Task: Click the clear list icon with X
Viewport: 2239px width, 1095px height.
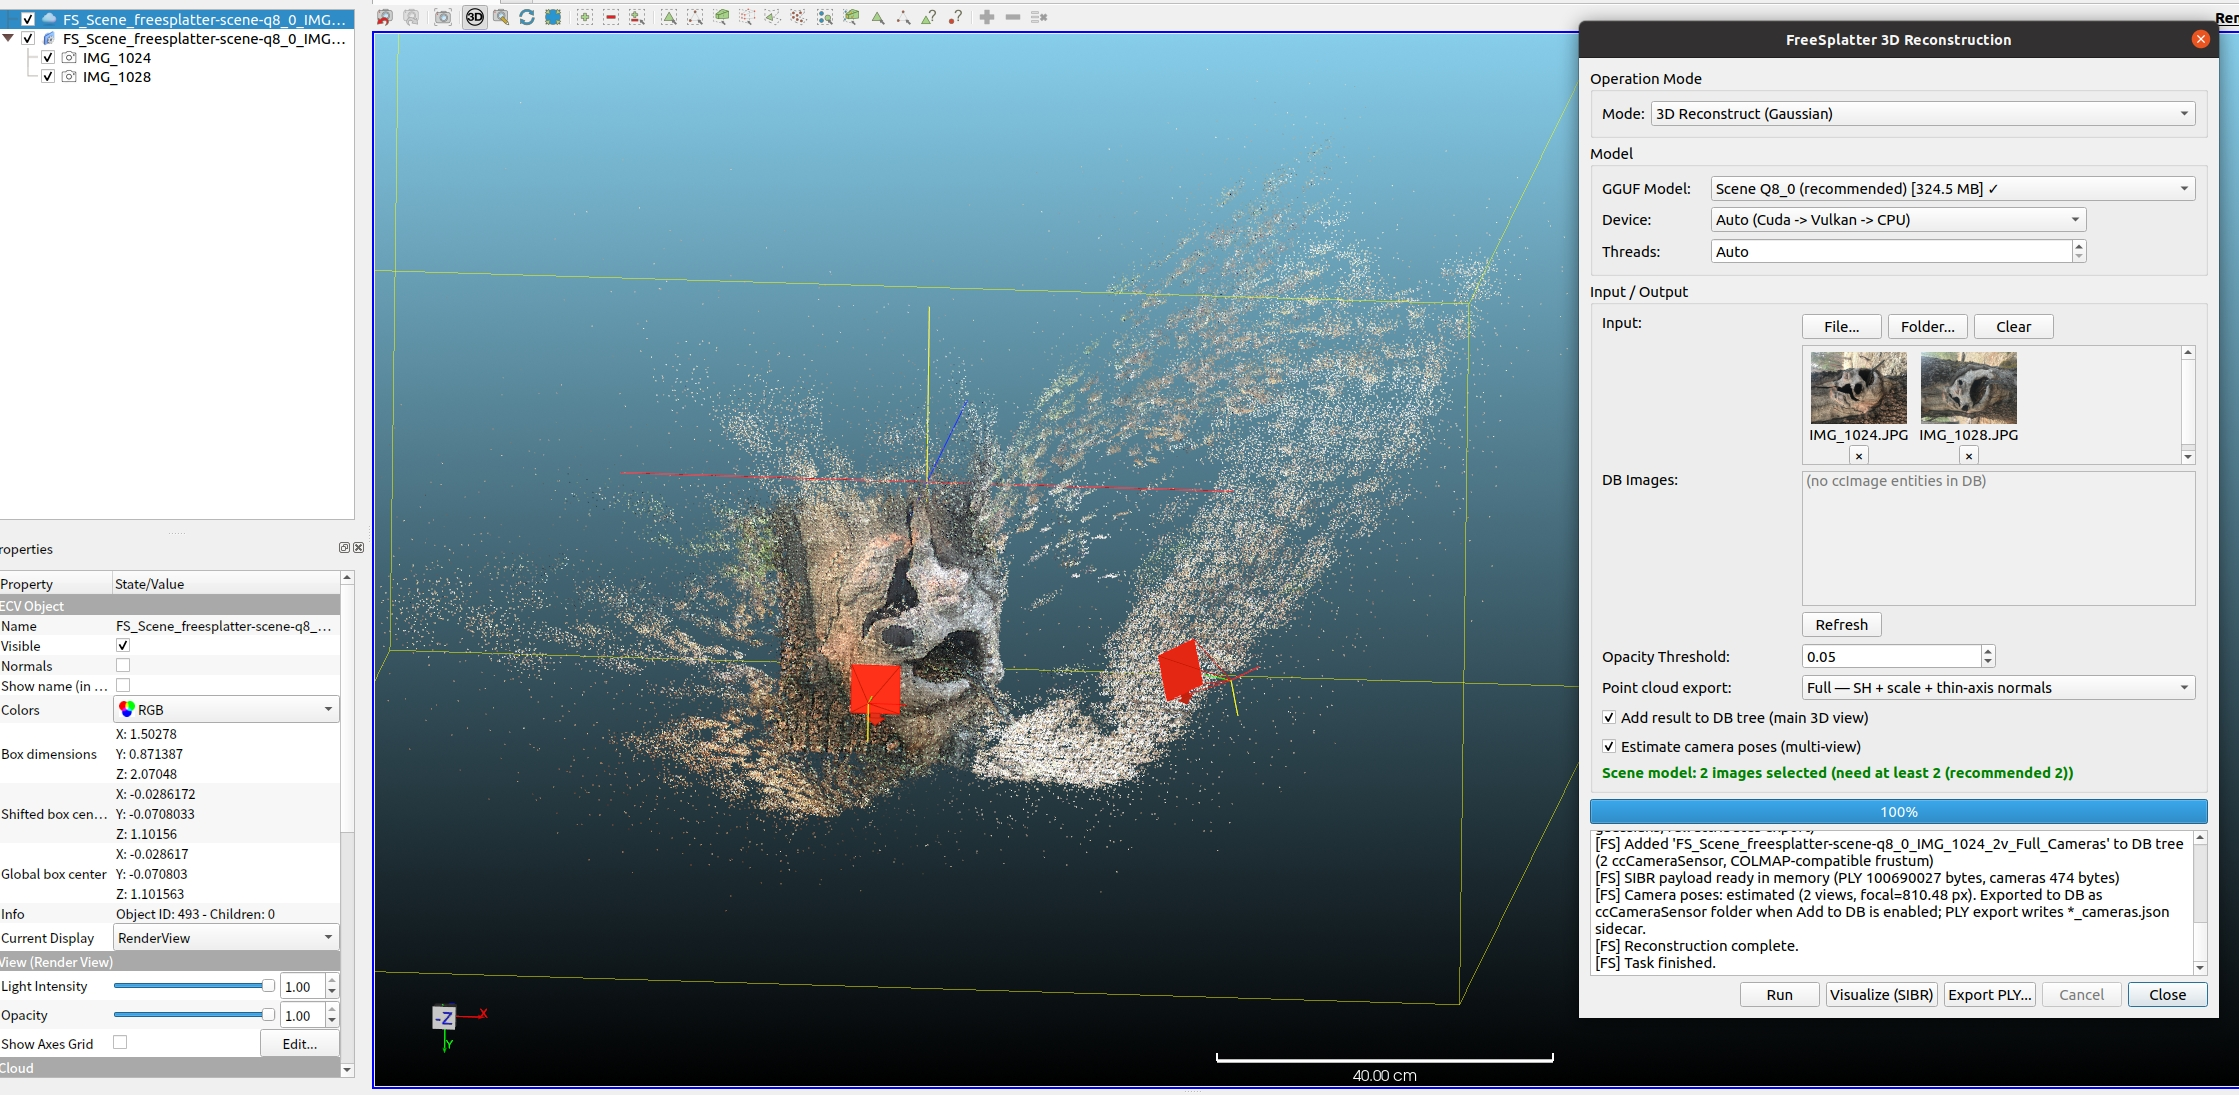Action: 1039,17
